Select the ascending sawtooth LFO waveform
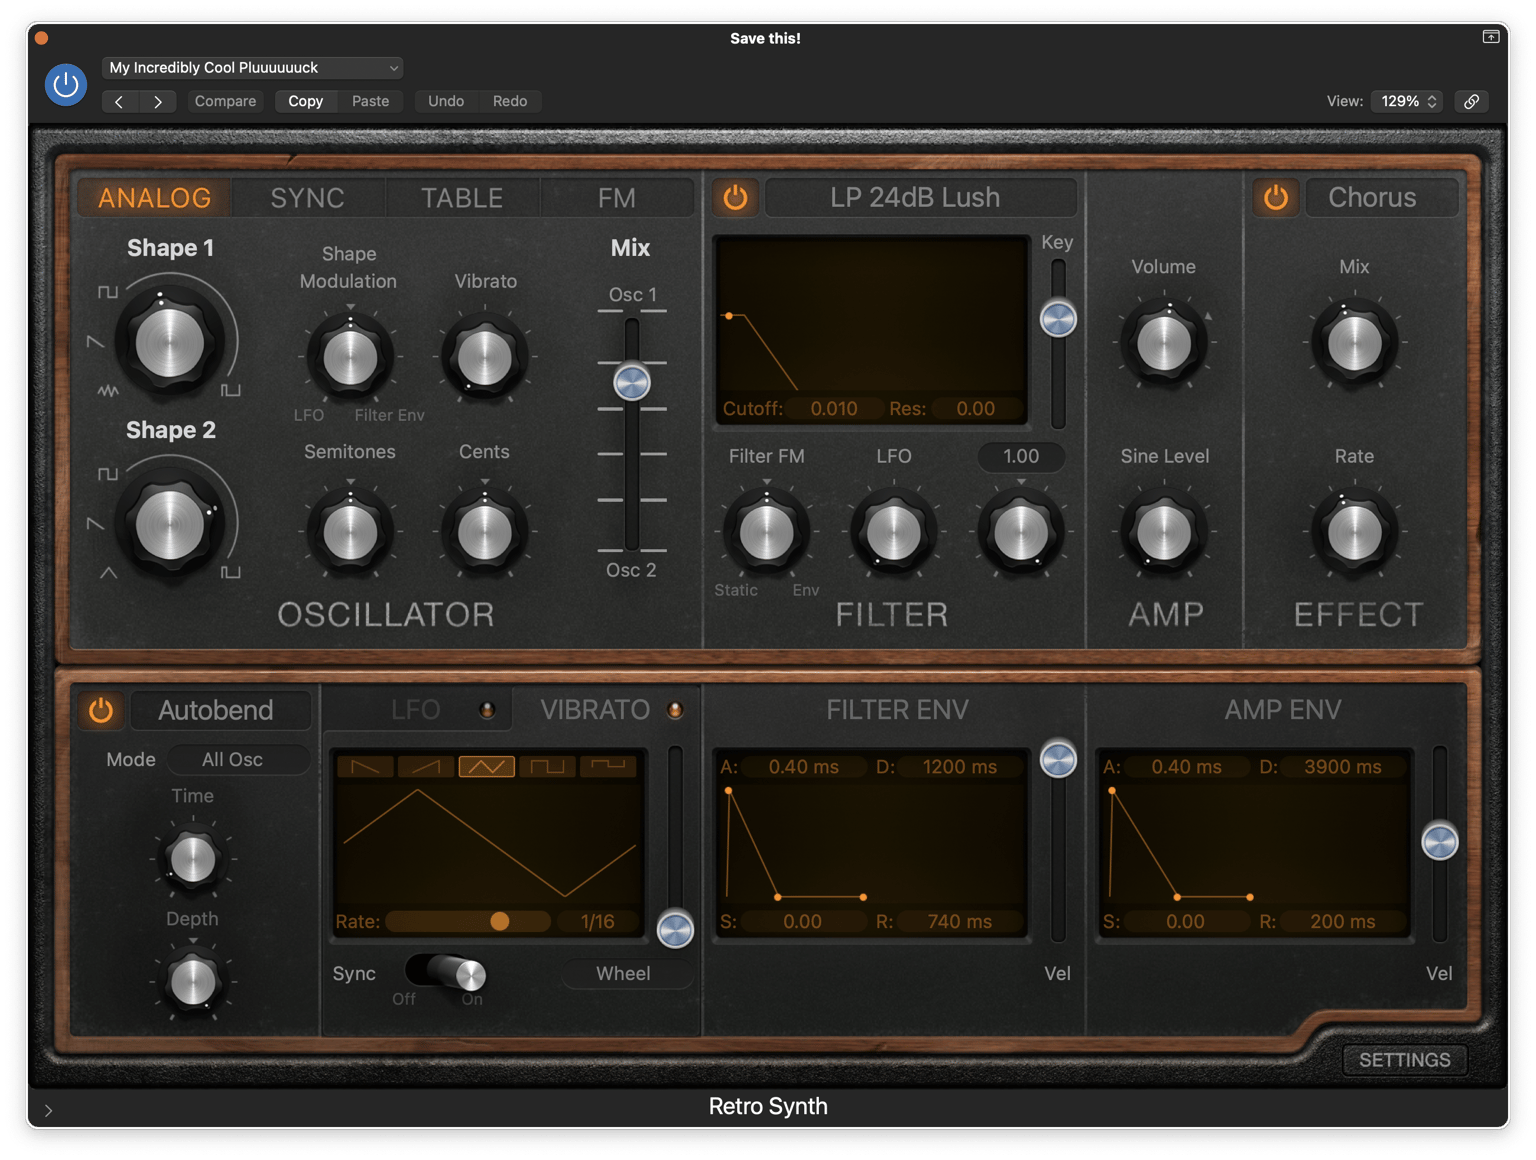Image resolution: width=1536 pixels, height=1160 pixels. coord(426,767)
